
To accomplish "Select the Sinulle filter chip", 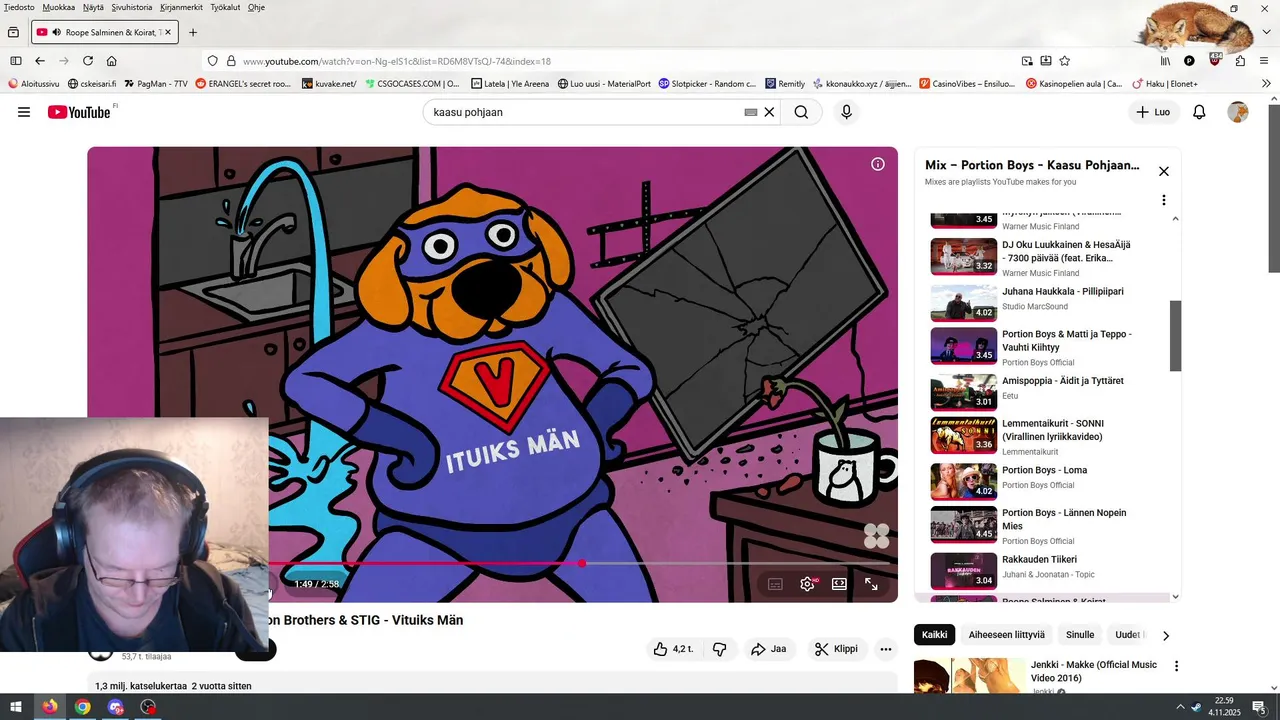I will tap(1080, 635).
